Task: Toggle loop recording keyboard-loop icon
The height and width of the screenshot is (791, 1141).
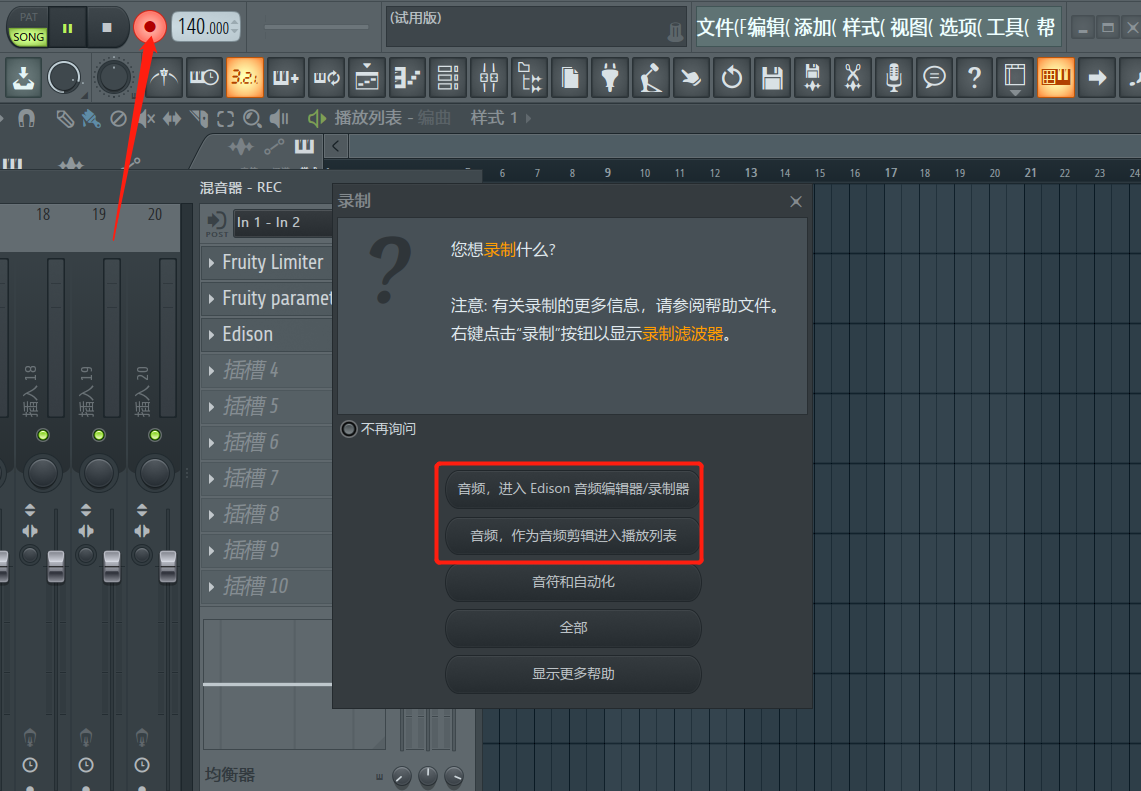Action: pyautogui.click(x=326, y=77)
